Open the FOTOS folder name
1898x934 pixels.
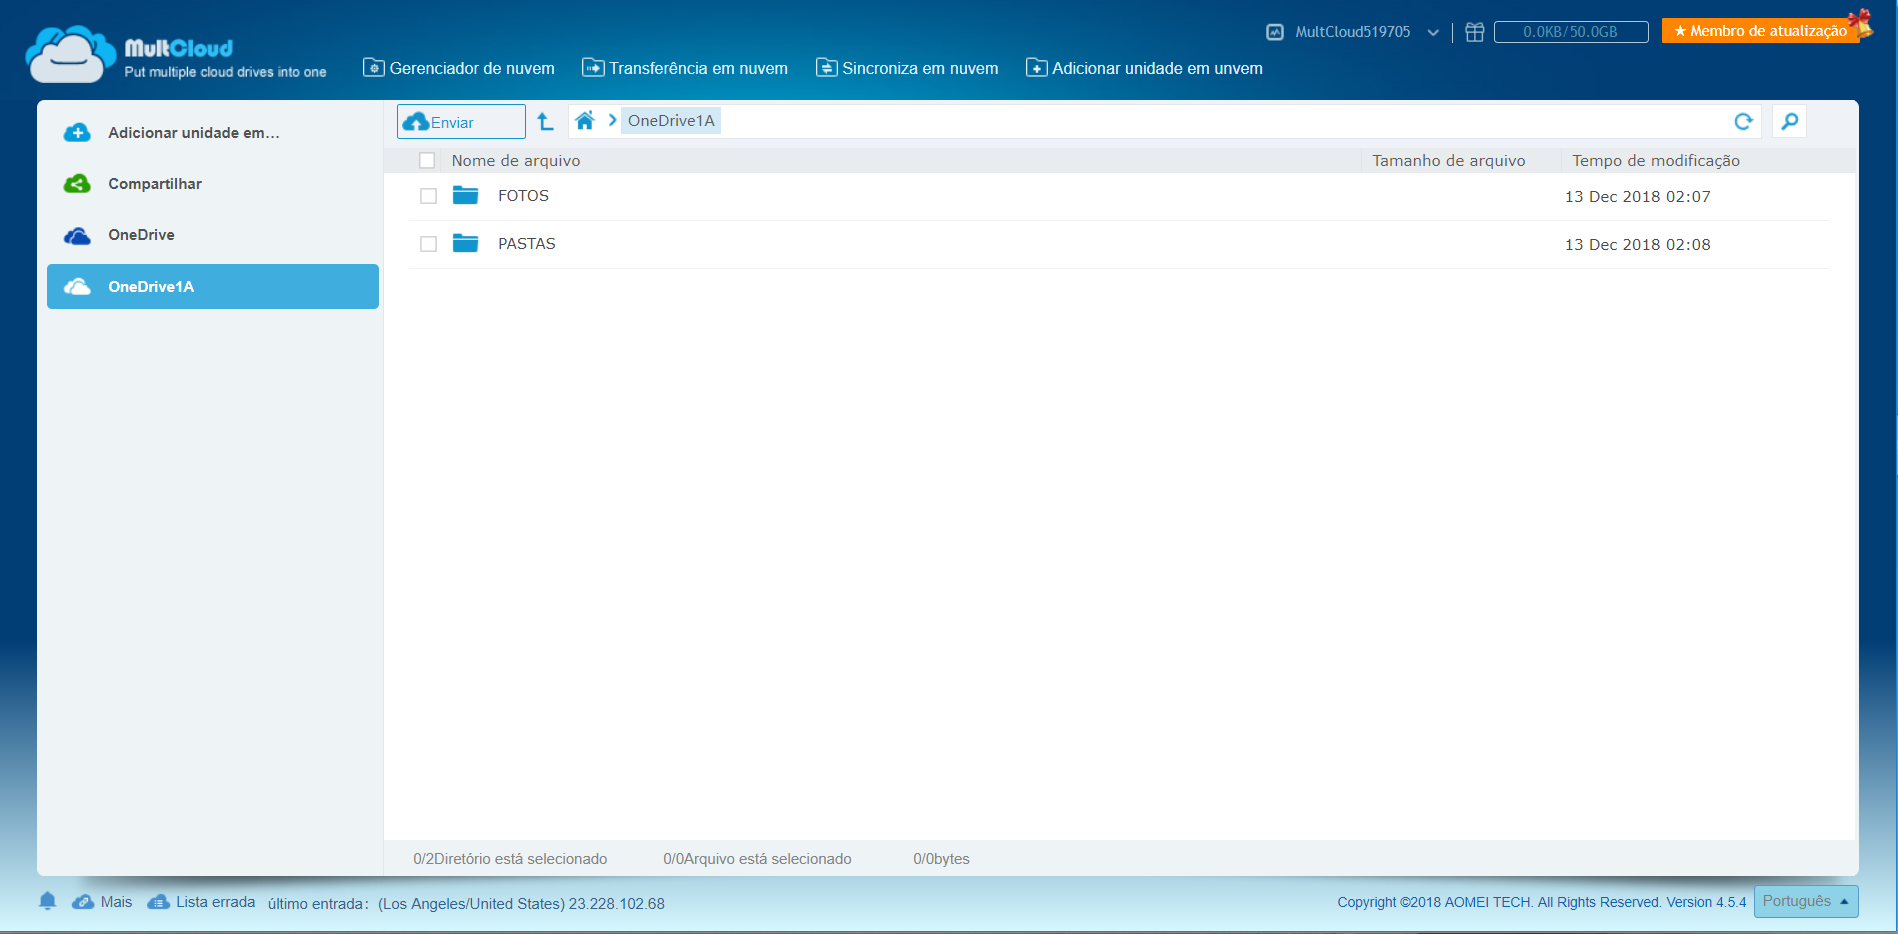click(x=523, y=196)
